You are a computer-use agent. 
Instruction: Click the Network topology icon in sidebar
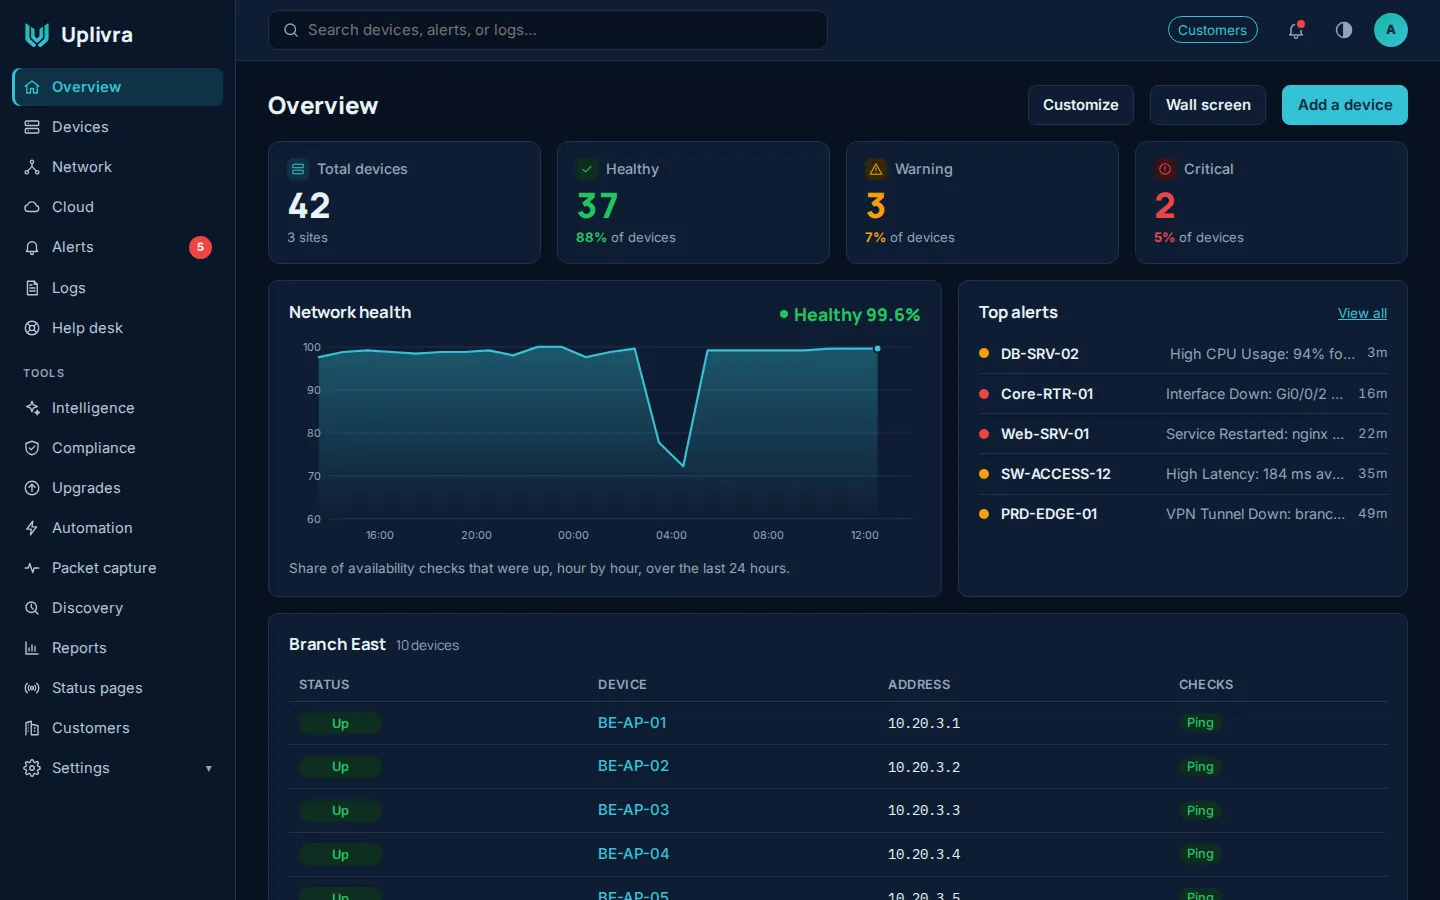tap(32, 167)
